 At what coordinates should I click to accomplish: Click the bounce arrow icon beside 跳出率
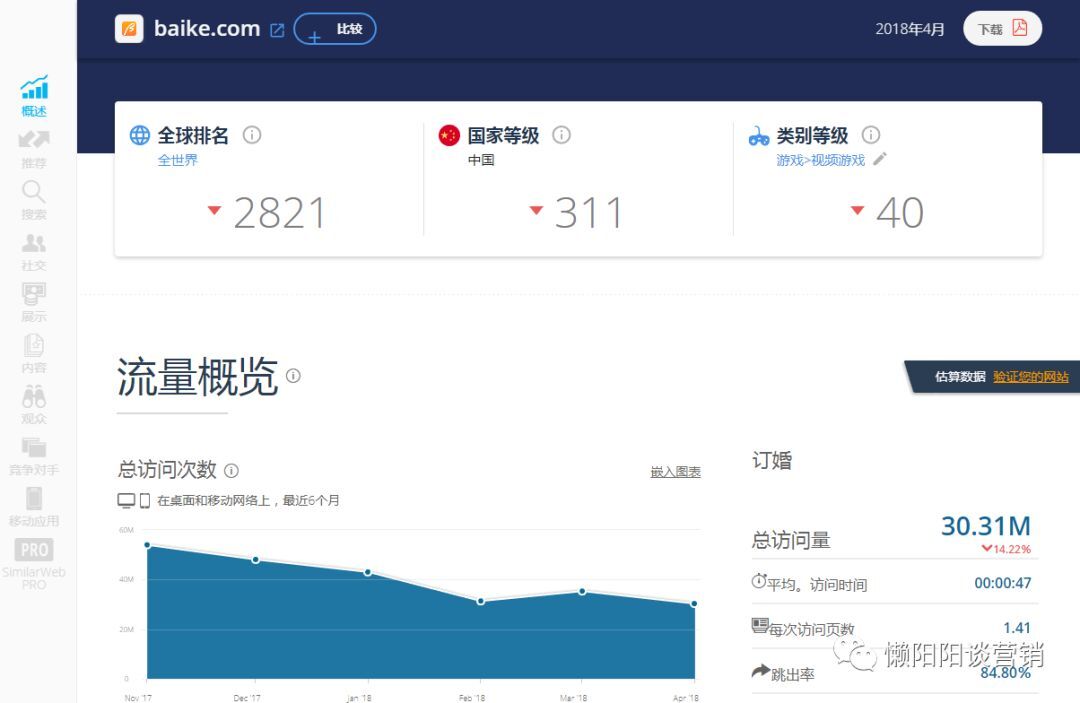coord(760,671)
